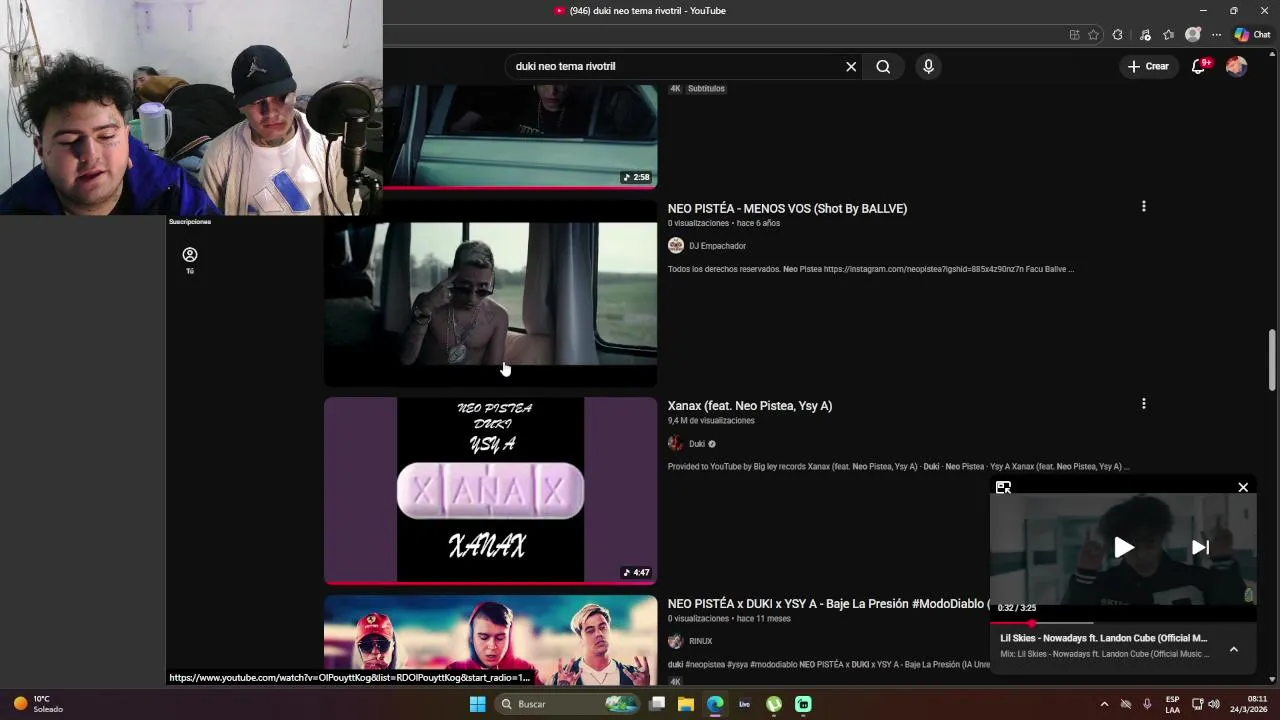Open Edge profile avatar
This screenshot has height=720, width=1280.
pyautogui.click(x=1192, y=34)
